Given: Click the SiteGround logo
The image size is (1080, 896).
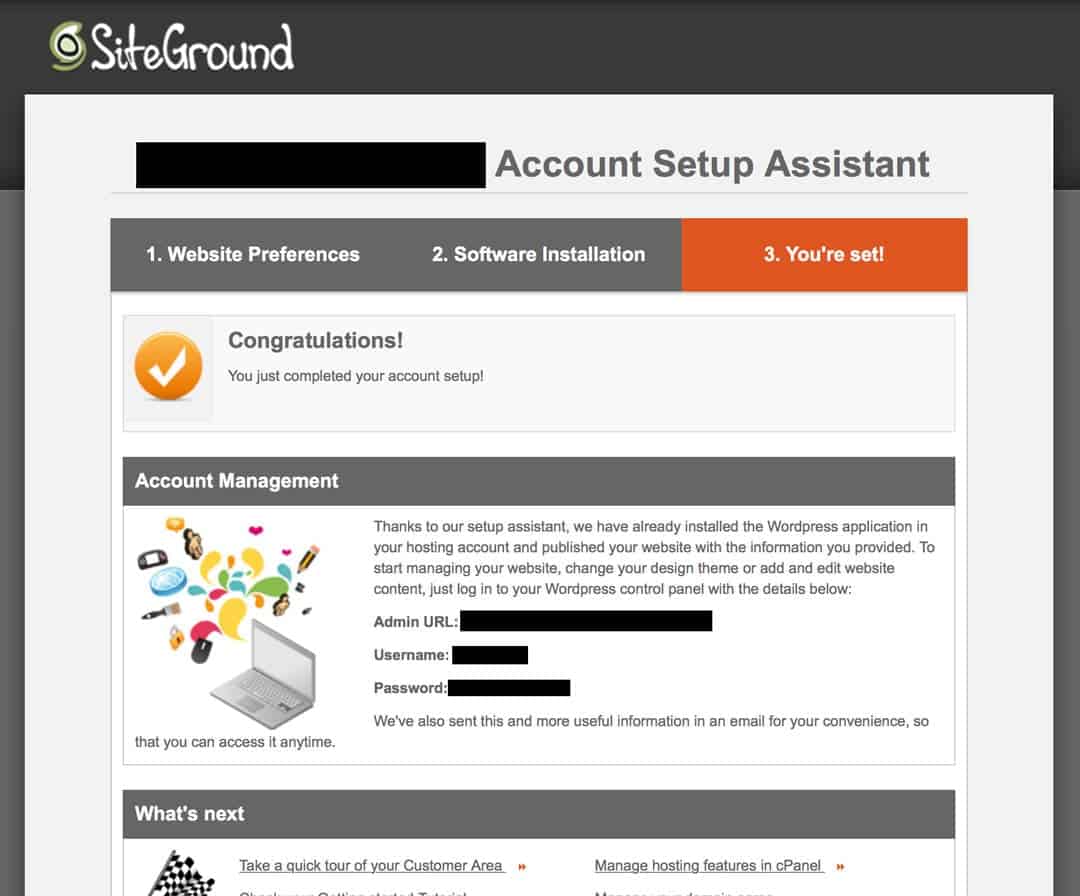Looking at the screenshot, I should [x=172, y=47].
